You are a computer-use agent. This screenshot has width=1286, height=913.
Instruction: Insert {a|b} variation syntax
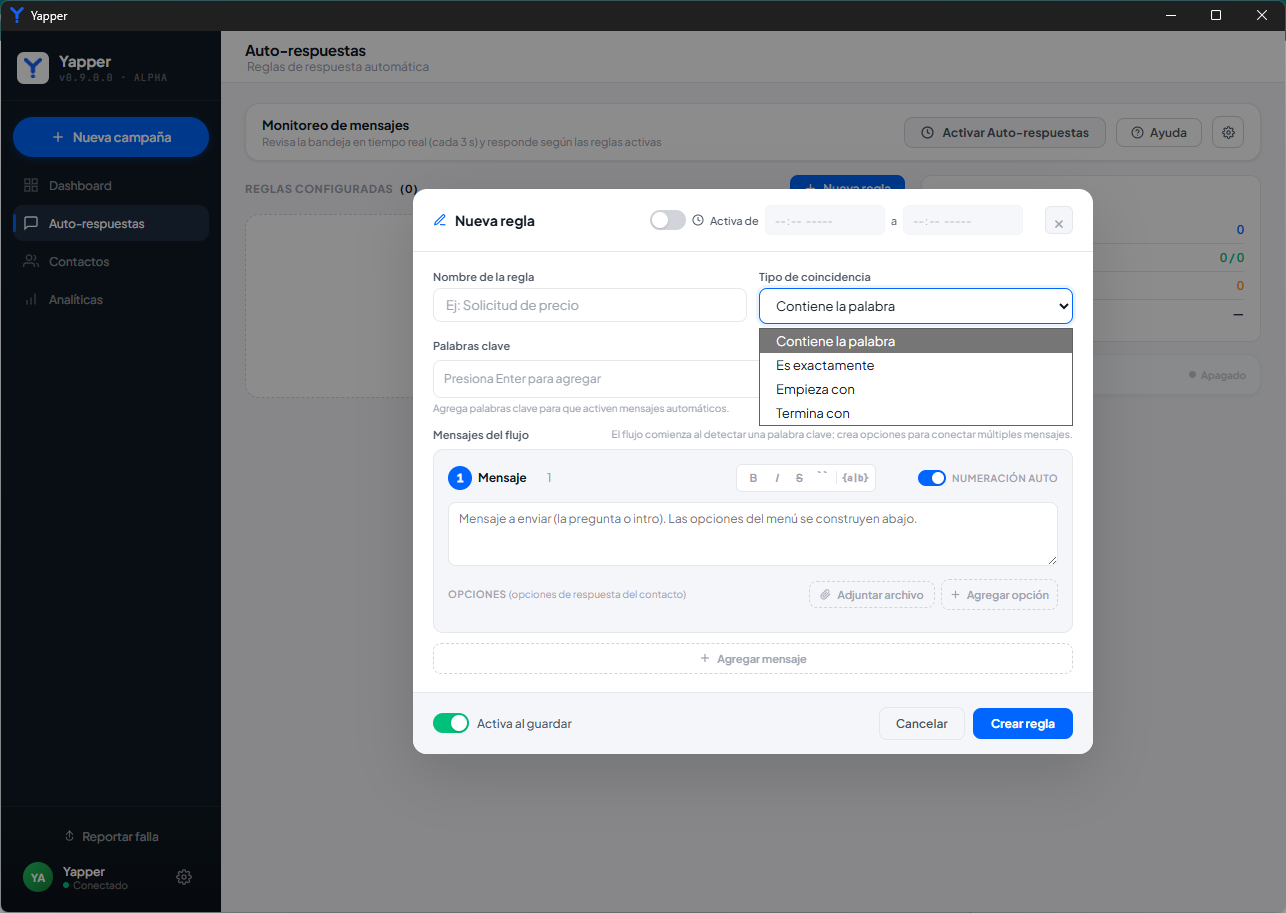(x=855, y=478)
